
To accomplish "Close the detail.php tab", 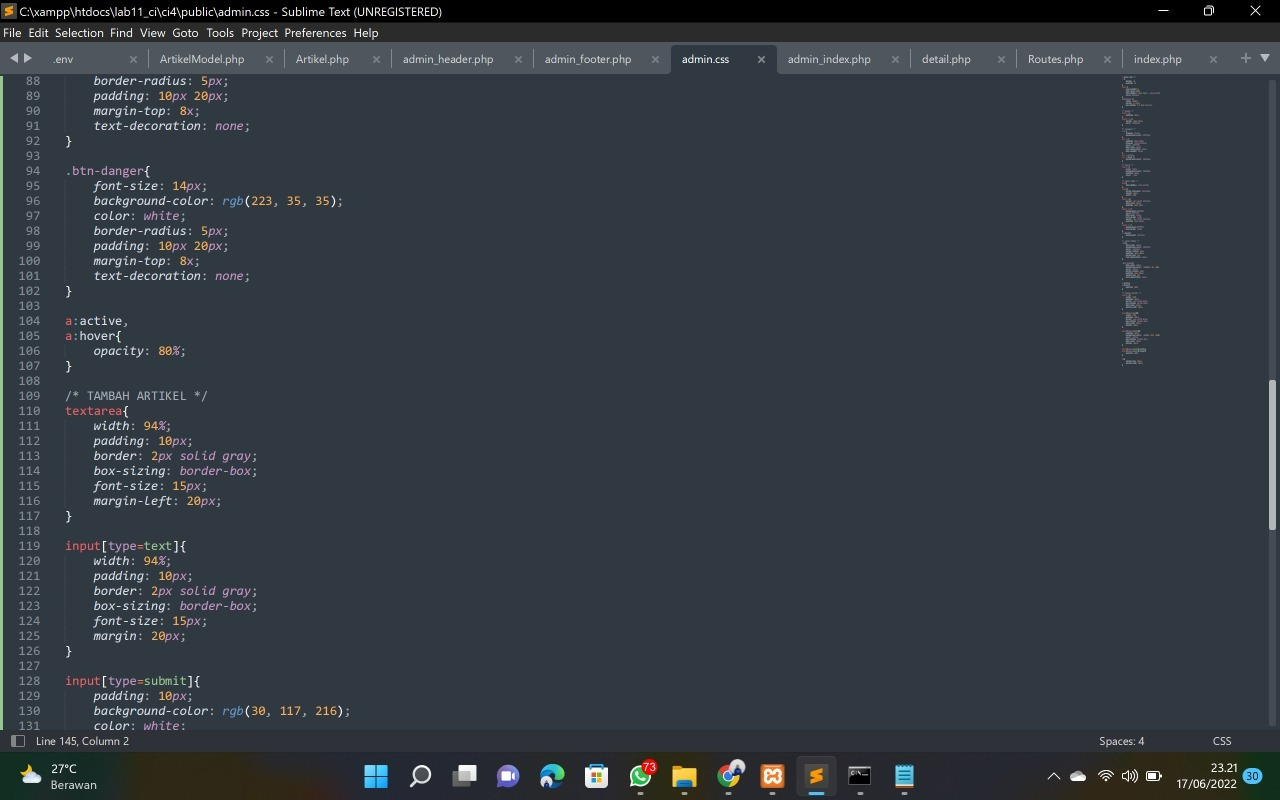I will coord(1001,60).
